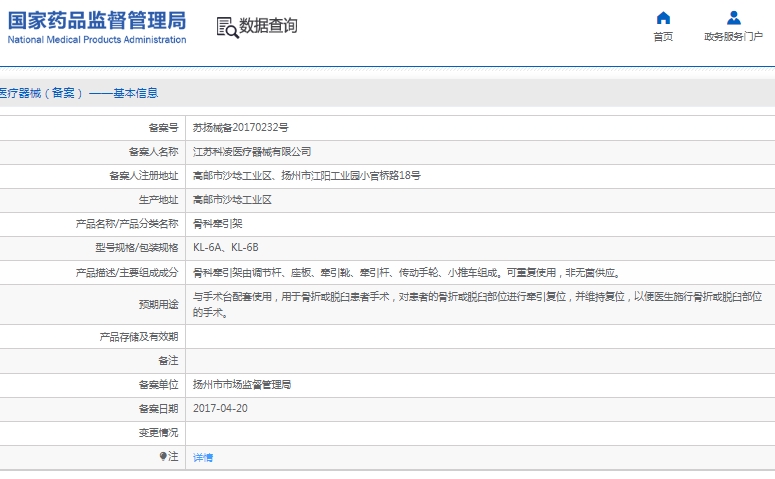The height and width of the screenshot is (479, 775).
Task: Click the 备案号 label
Action: point(163,128)
